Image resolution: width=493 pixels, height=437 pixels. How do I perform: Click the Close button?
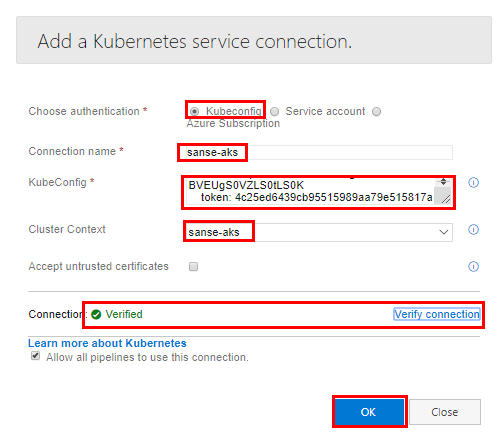pyautogui.click(x=445, y=412)
